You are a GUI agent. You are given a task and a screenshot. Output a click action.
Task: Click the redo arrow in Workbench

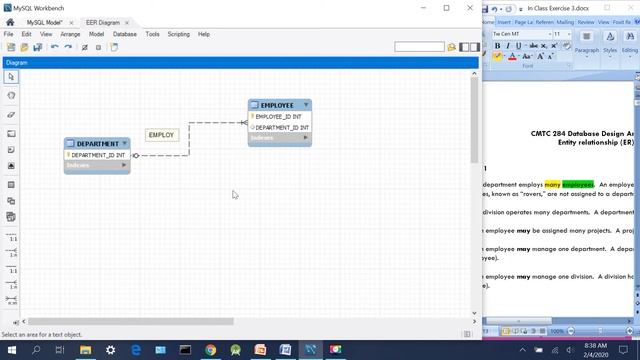68,47
